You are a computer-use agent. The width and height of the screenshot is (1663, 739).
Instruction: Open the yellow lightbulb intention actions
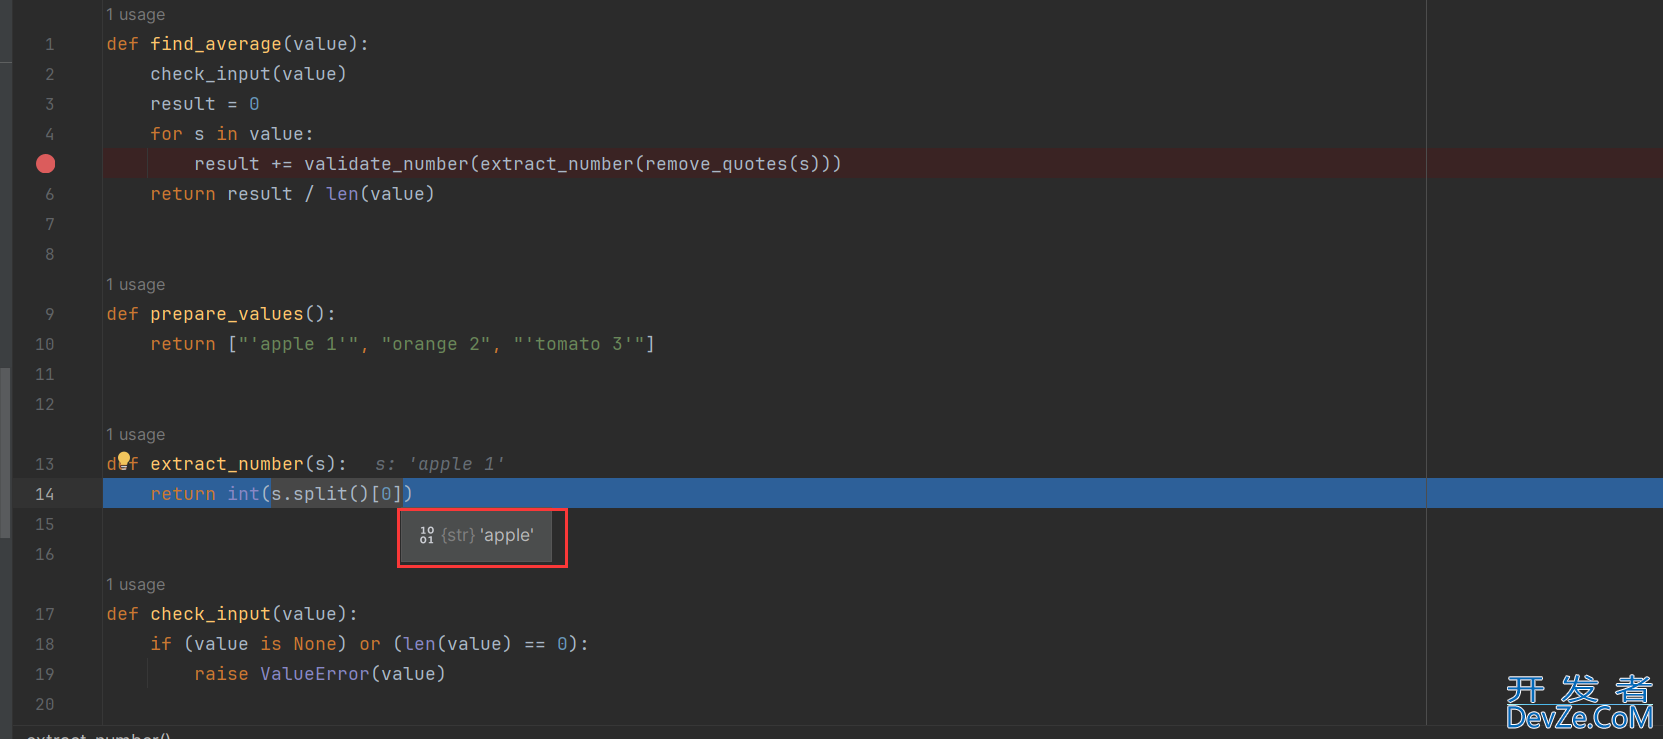coord(124,460)
